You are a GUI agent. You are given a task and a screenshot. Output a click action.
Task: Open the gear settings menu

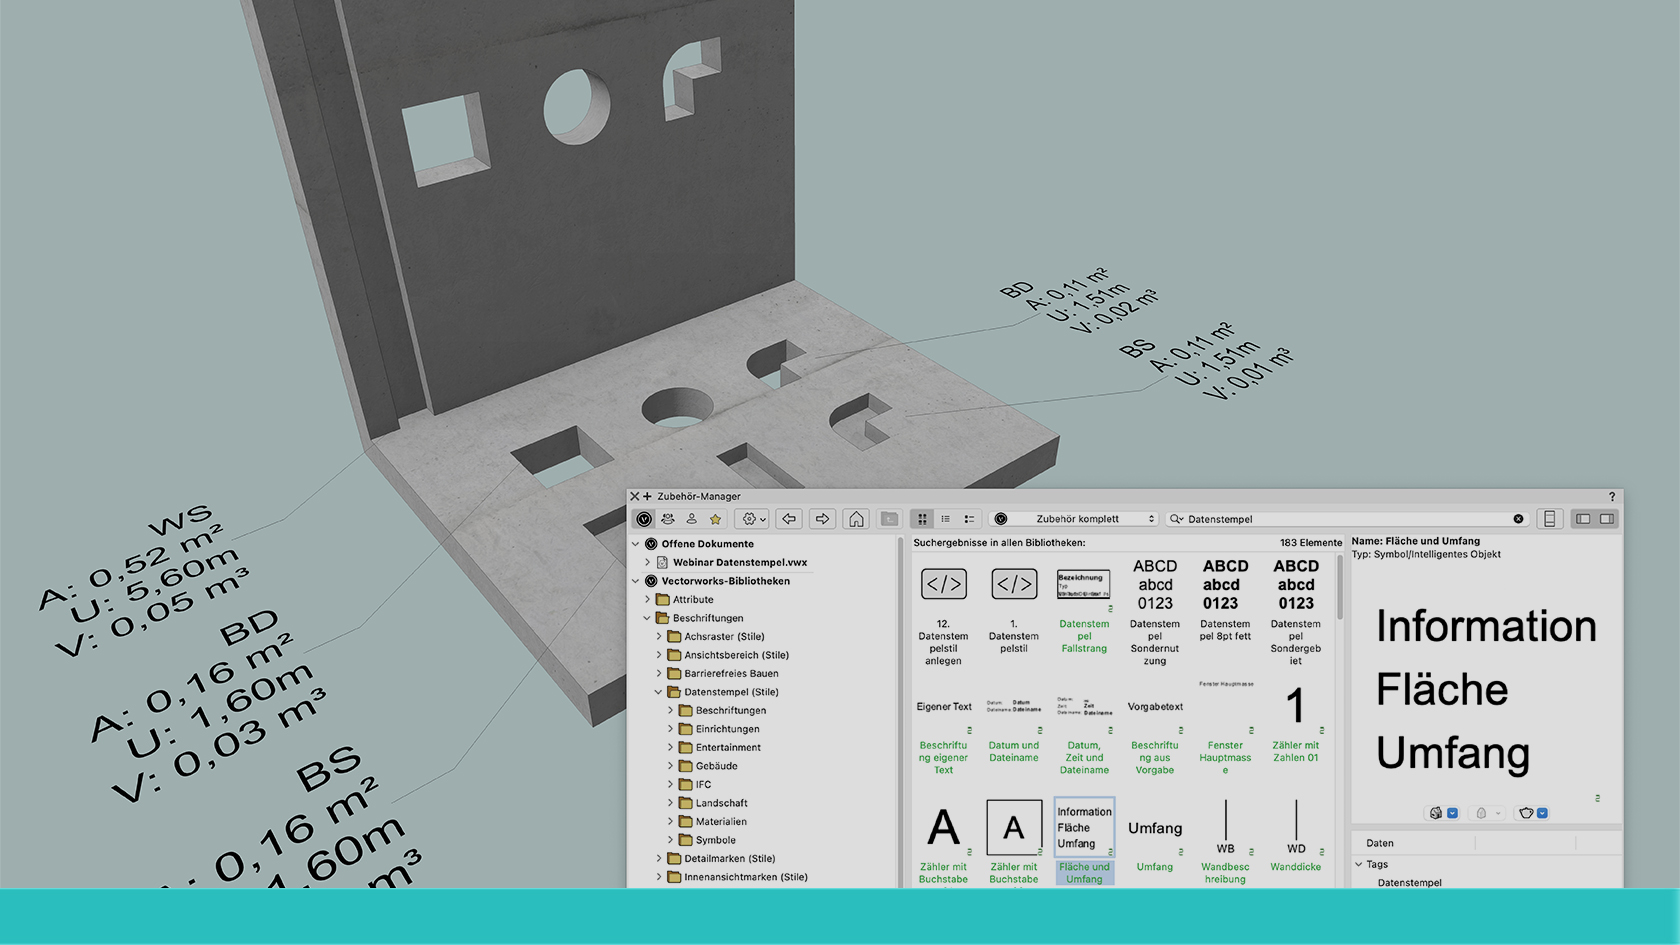751,519
